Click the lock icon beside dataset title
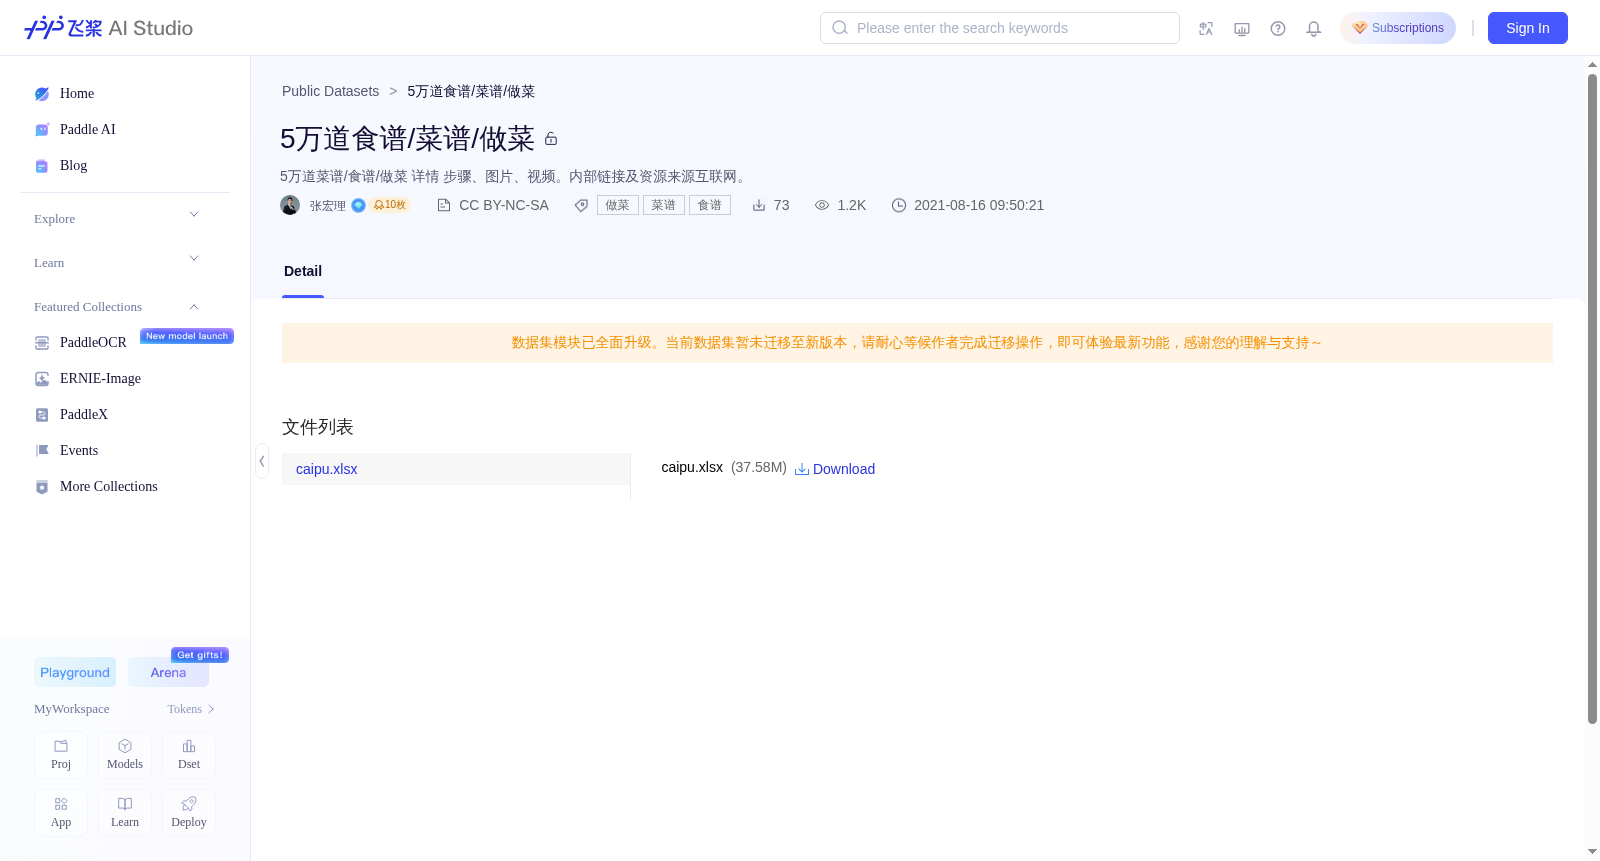This screenshot has height=861, width=1600. point(551,139)
